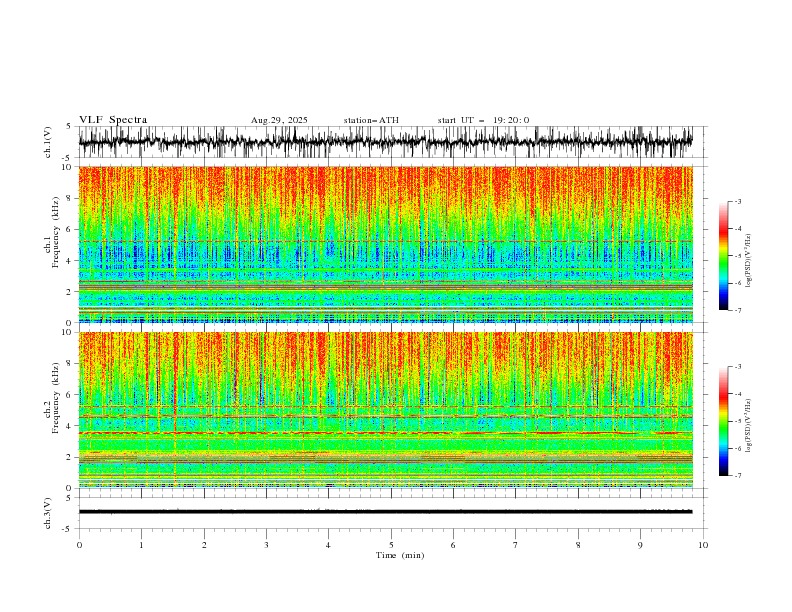Click the ch.3 voltage waveform trace

(386, 512)
